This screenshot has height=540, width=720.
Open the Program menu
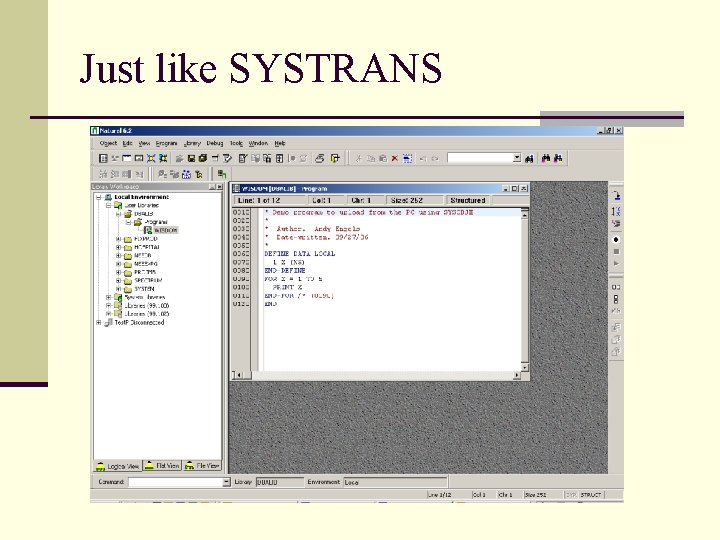(x=166, y=143)
